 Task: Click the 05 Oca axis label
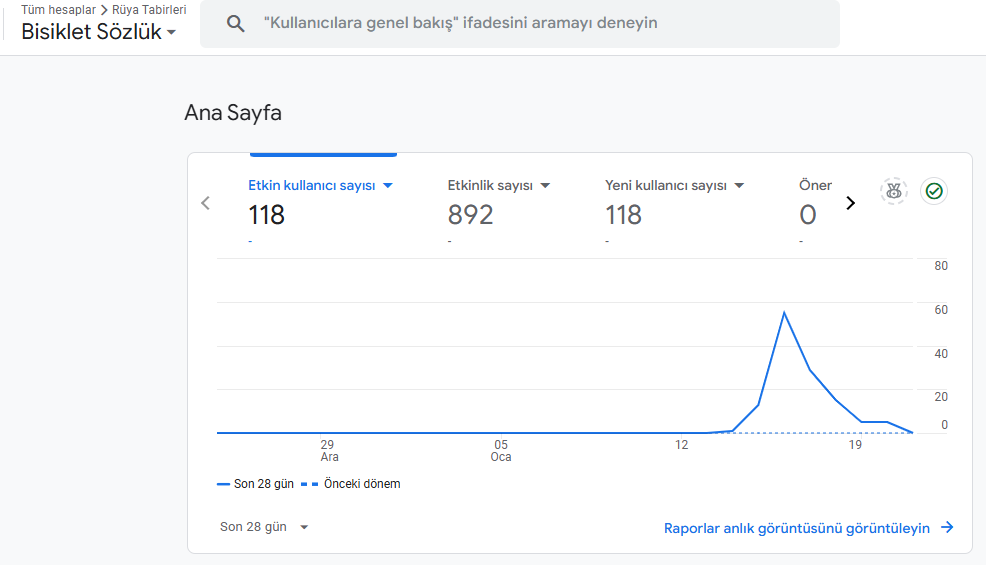click(501, 450)
